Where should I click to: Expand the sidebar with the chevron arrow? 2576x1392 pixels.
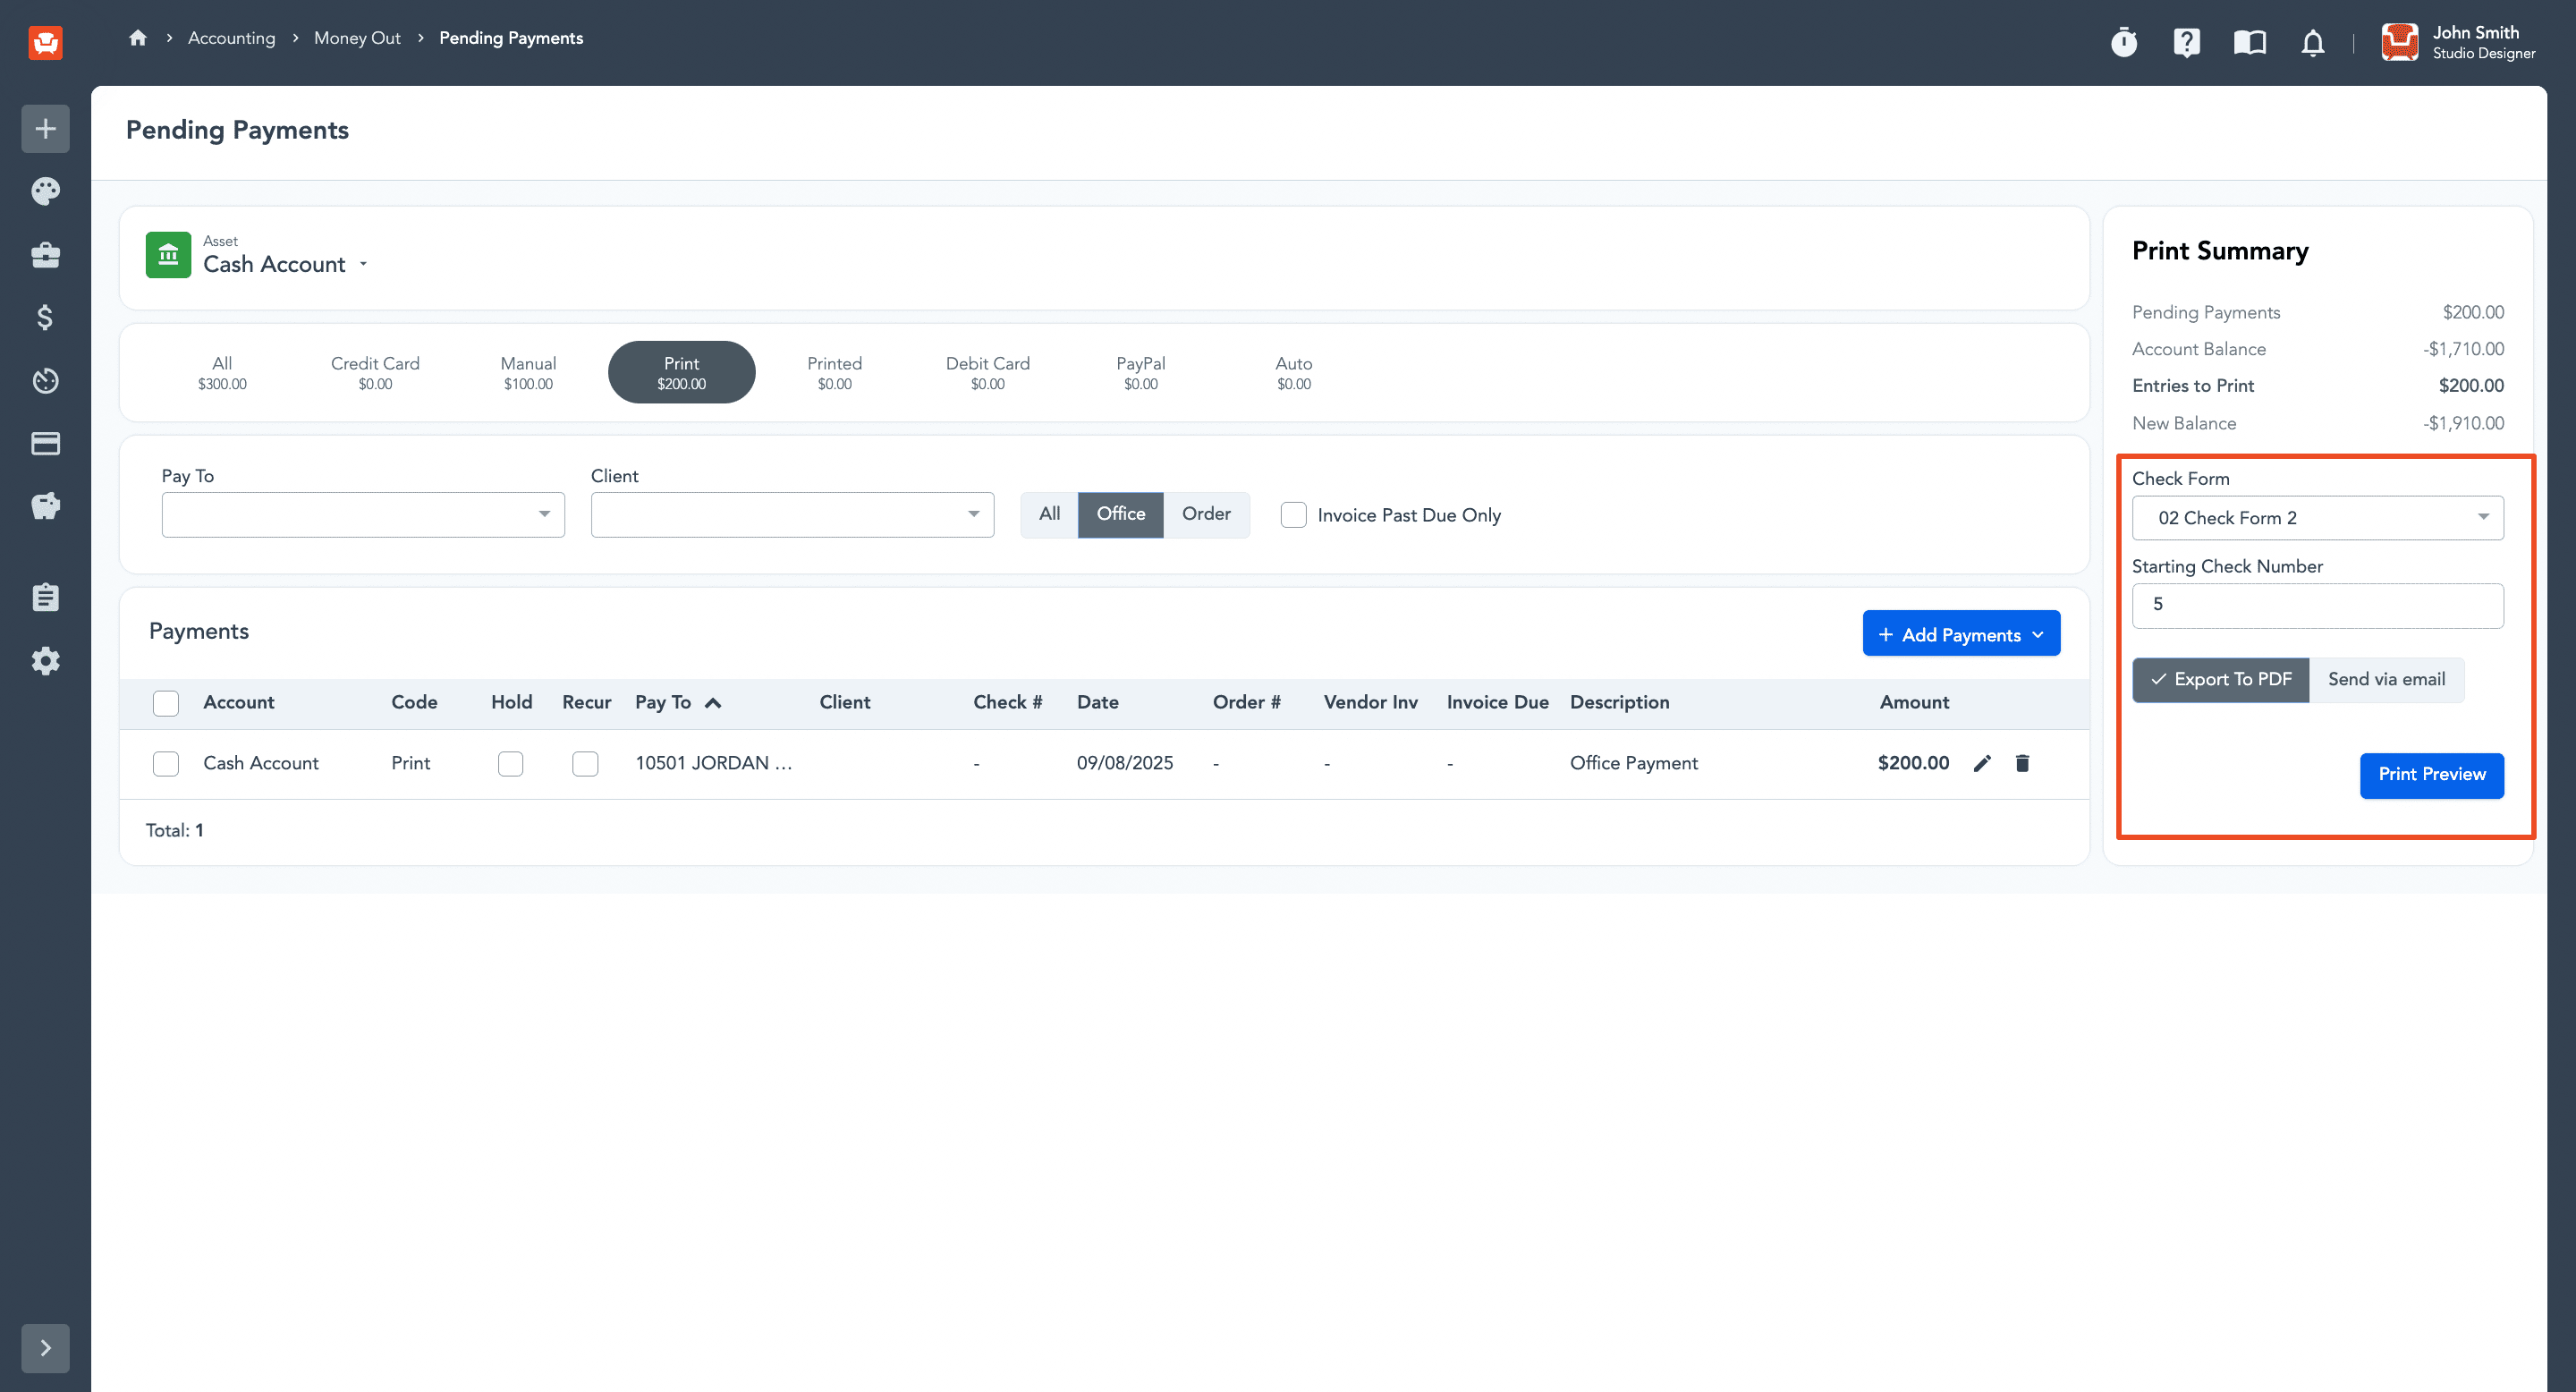tap(45, 1347)
